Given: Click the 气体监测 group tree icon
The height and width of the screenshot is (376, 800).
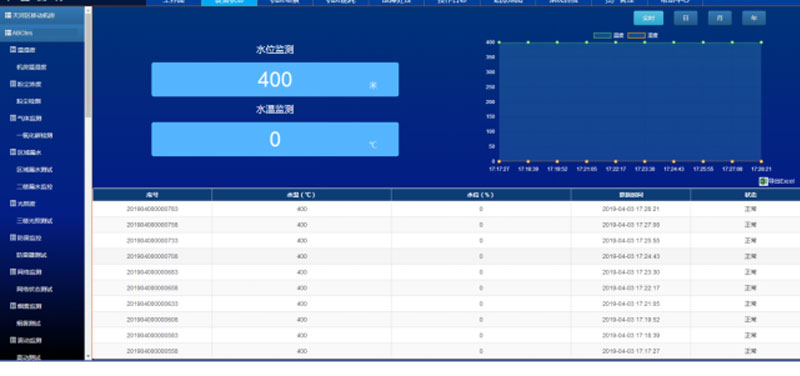Looking at the screenshot, I should click(x=13, y=118).
